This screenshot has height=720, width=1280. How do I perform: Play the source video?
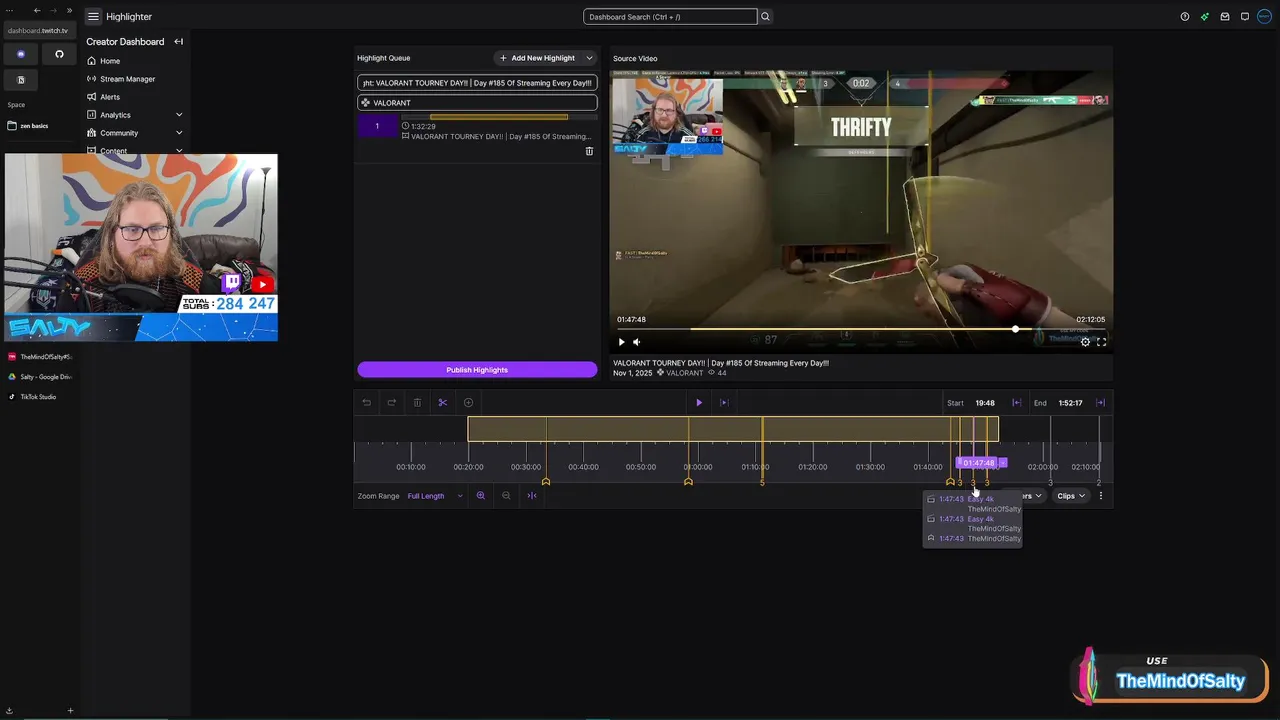621,342
